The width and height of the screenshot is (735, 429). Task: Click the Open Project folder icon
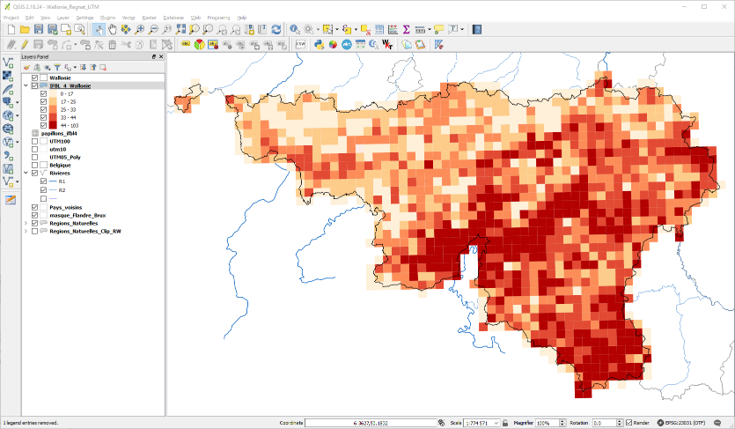(x=25, y=30)
